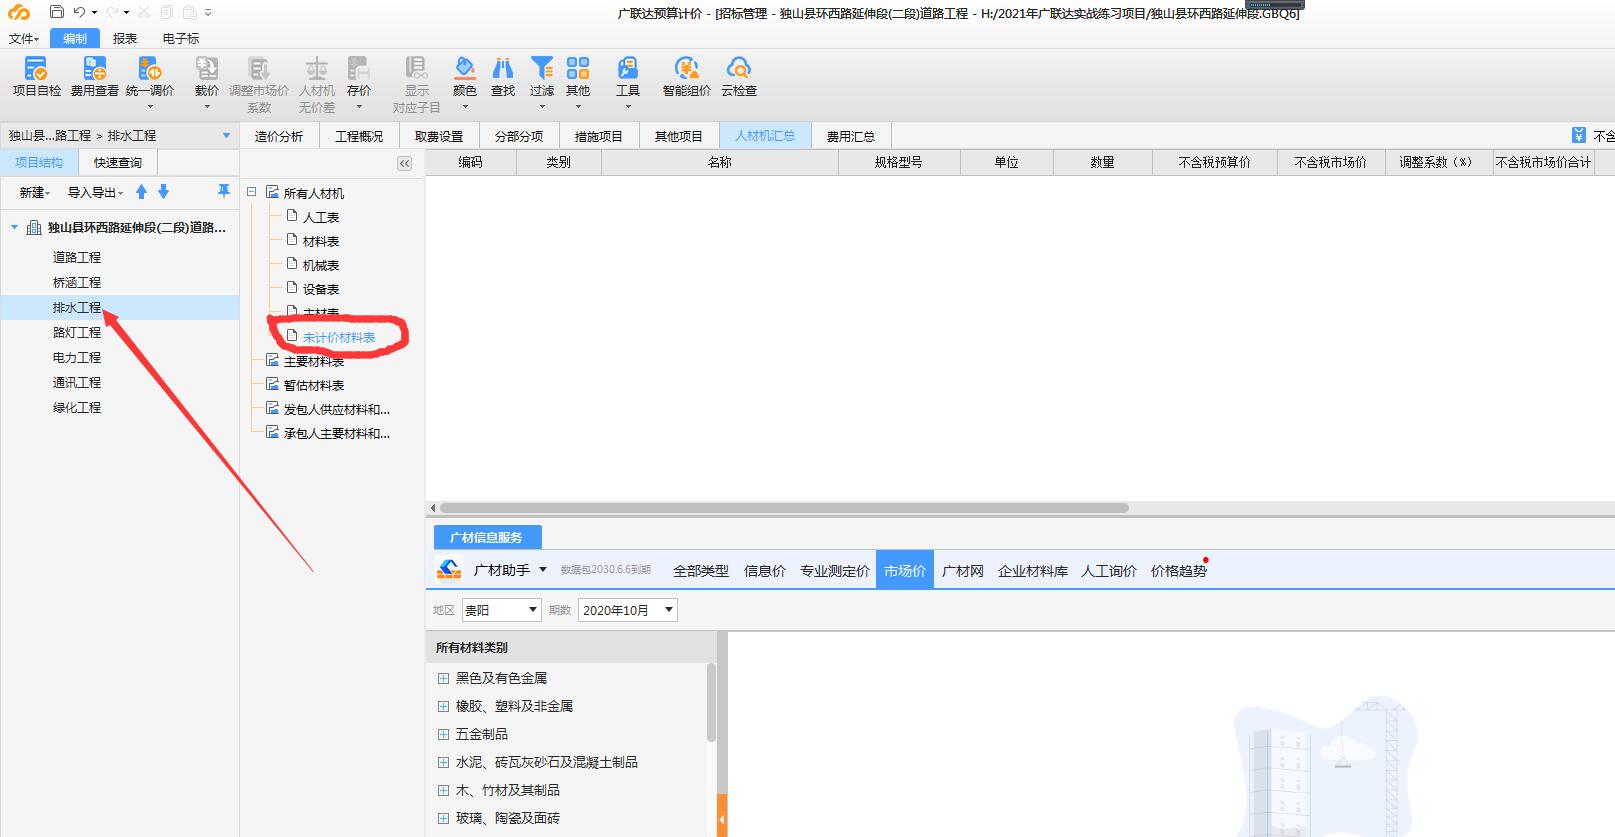
Task: Expand the 黑色及有色金属 category
Action: click(x=443, y=678)
